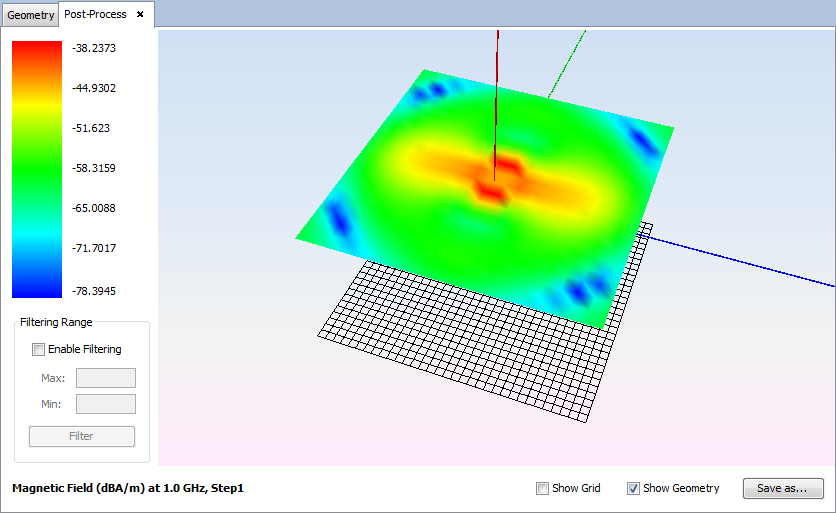This screenshot has height=513, width=836.
Task: Uncheck the Show Geometry checkbox
Action: [x=633, y=488]
